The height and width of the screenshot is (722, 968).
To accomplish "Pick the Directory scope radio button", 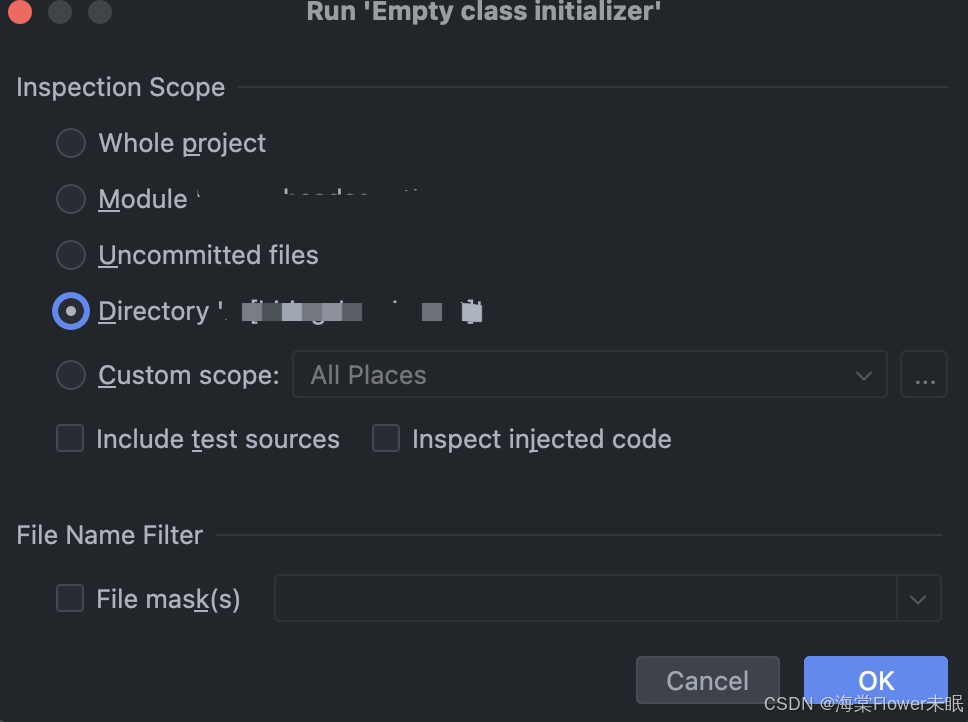I will tap(71, 311).
